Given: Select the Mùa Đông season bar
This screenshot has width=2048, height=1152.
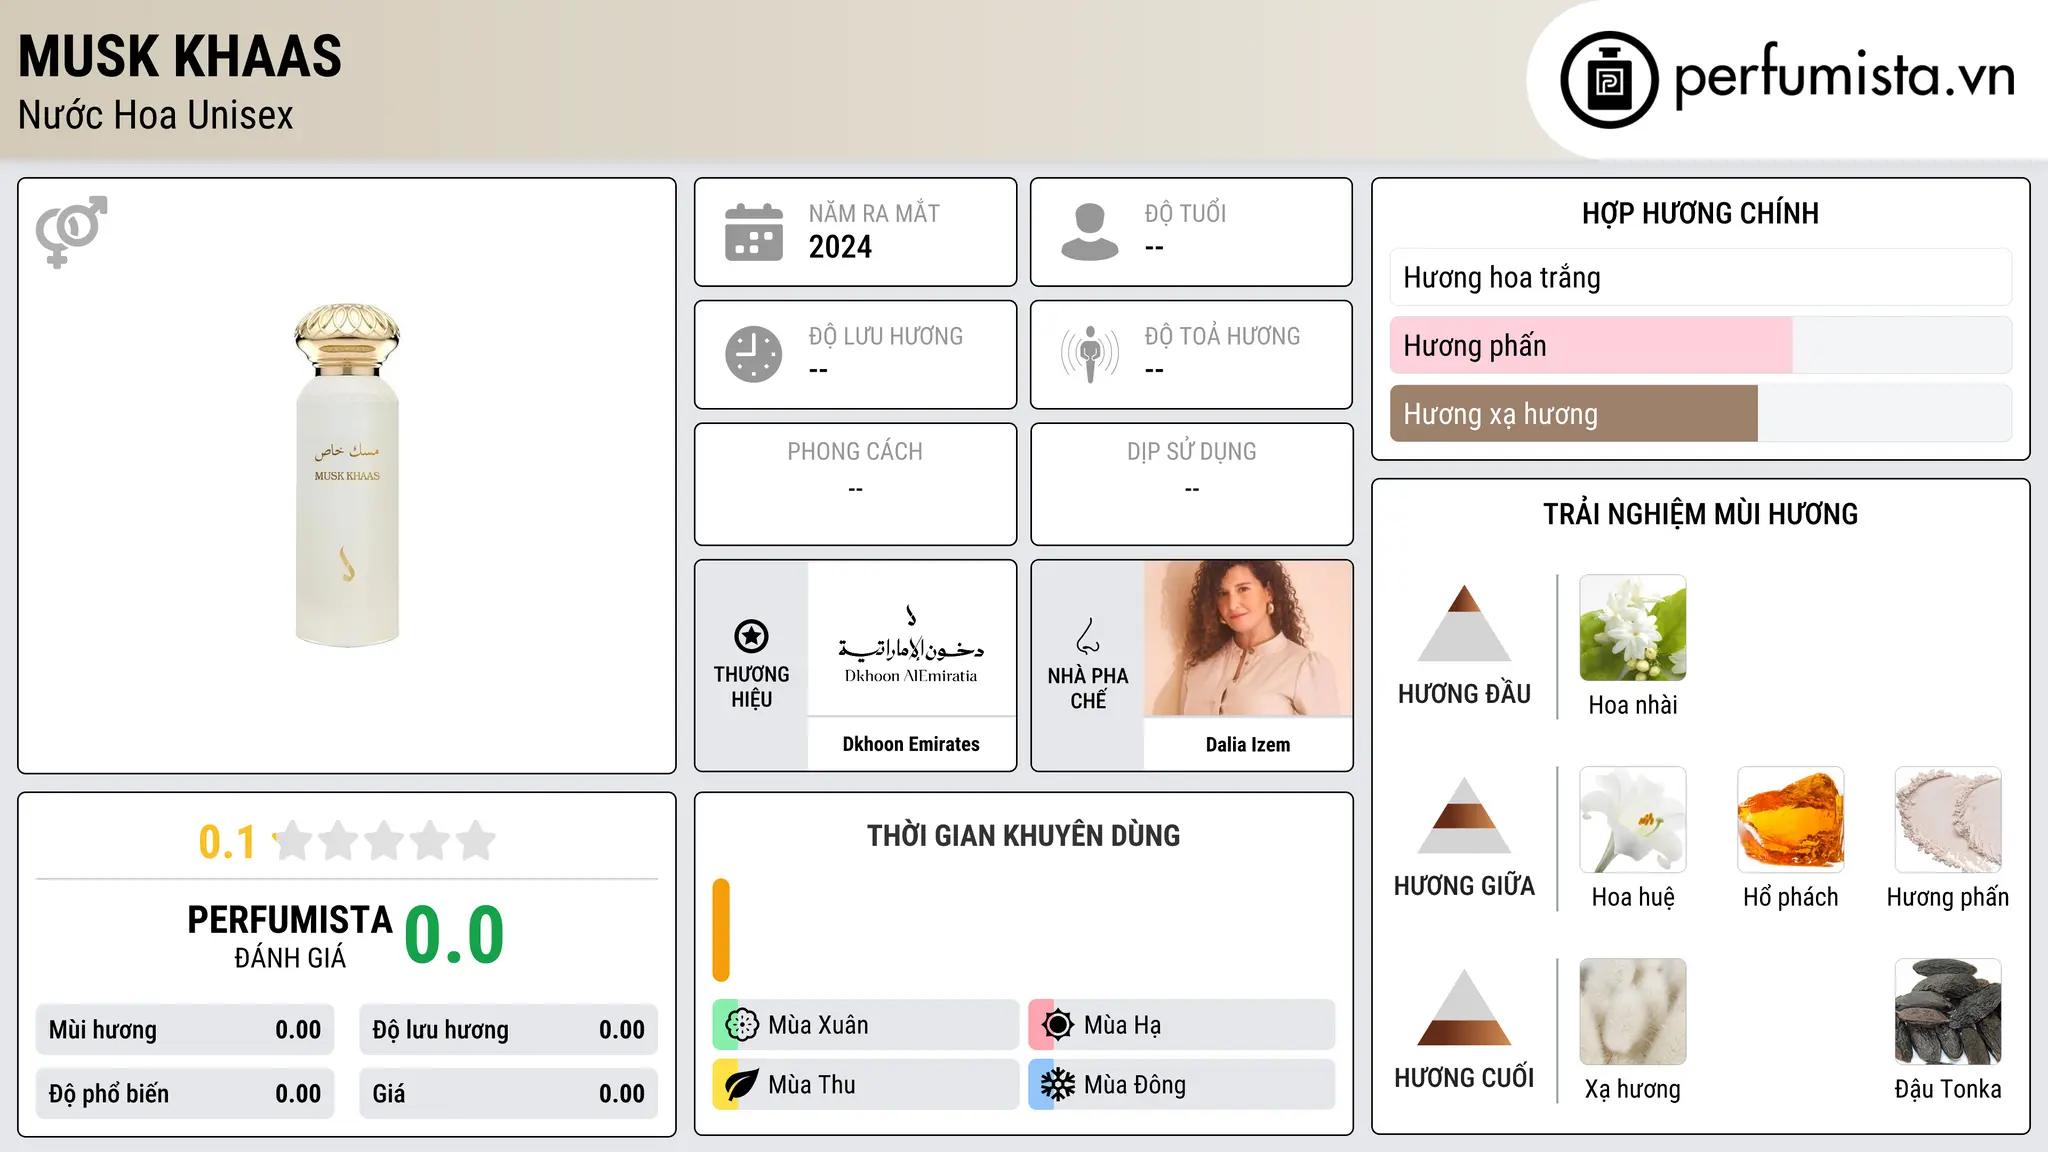Looking at the screenshot, I should click(1182, 1085).
